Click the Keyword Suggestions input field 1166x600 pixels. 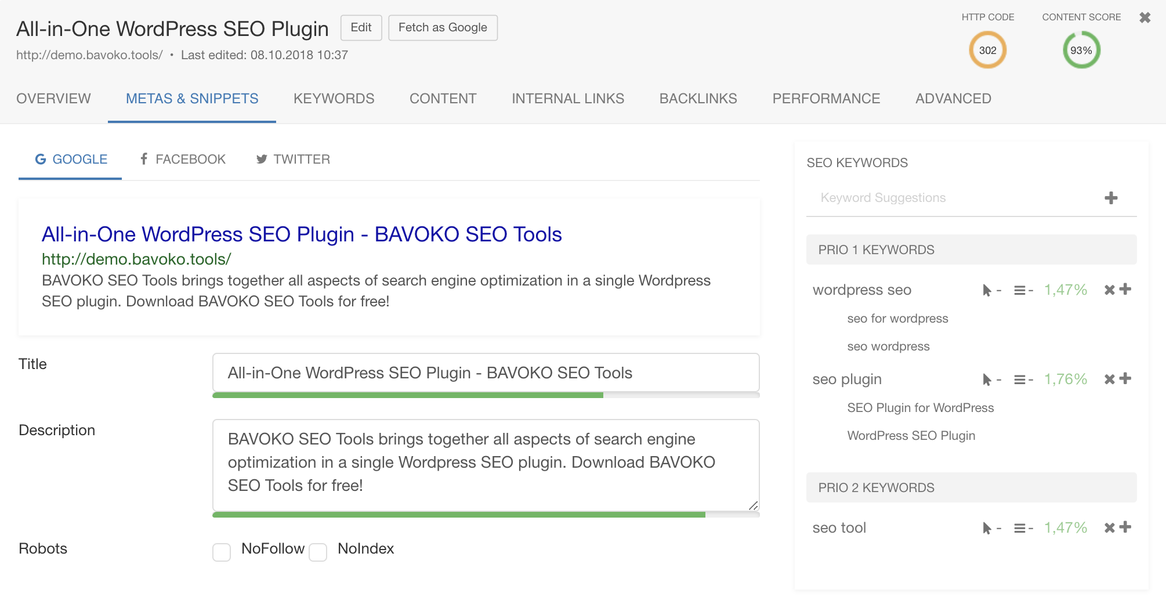(x=956, y=198)
